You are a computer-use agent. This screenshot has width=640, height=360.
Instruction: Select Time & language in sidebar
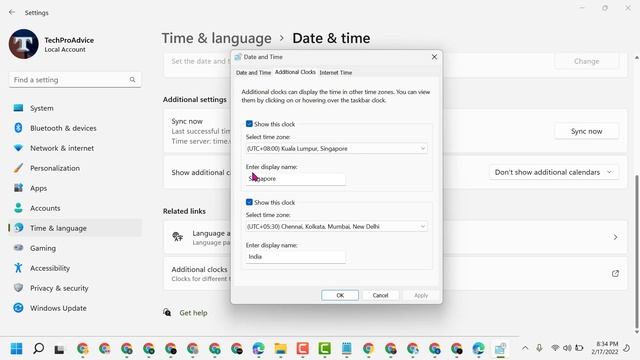(x=75, y=228)
